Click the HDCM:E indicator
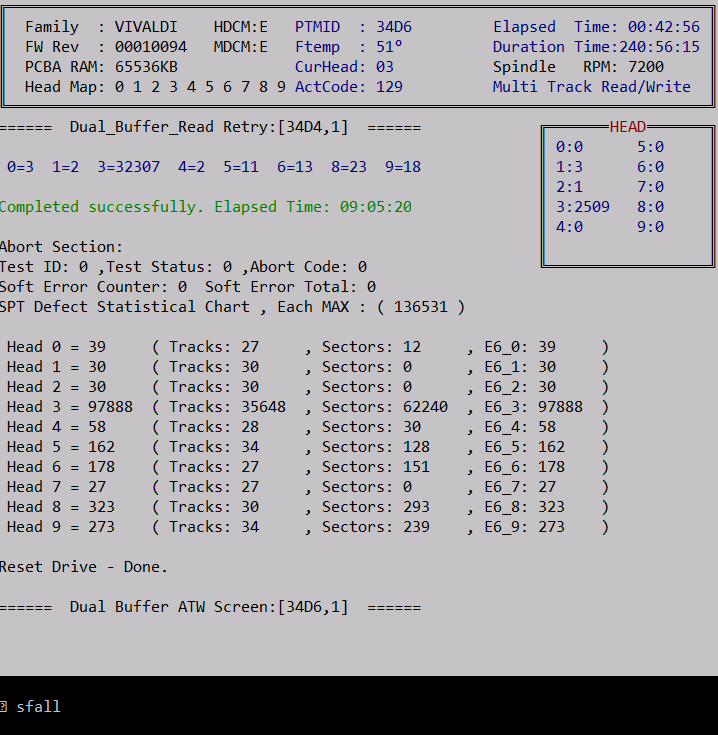This screenshot has height=735, width=718. pyautogui.click(x=240, y=27)
